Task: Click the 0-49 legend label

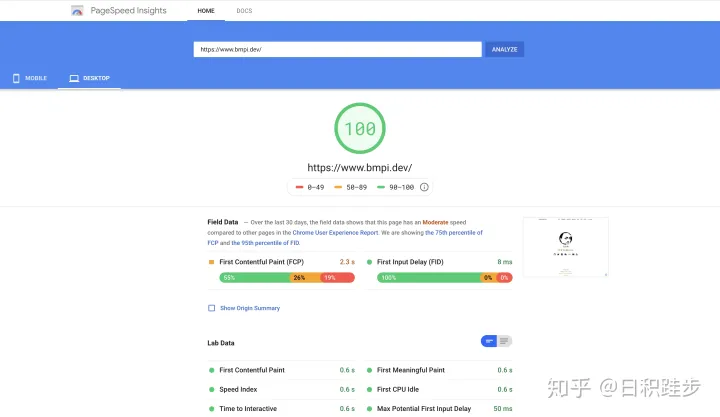Action: coord(315,187)
